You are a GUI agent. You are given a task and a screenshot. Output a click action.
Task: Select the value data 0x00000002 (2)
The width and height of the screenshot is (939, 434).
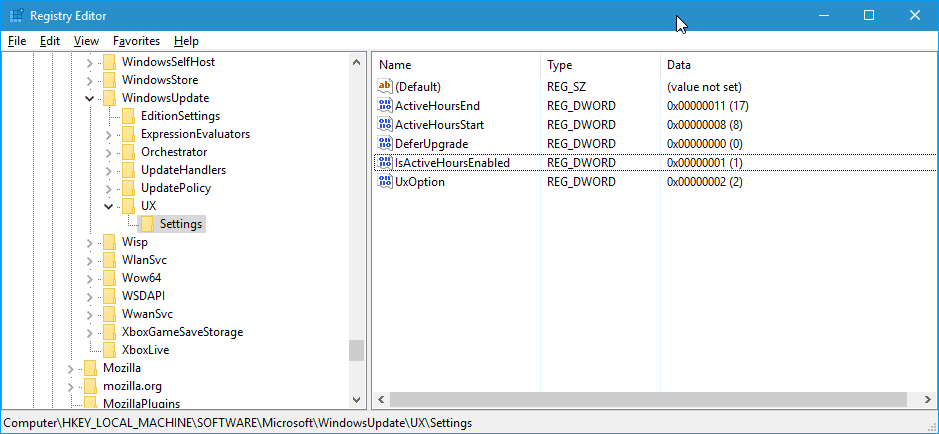tap(704, 181)
